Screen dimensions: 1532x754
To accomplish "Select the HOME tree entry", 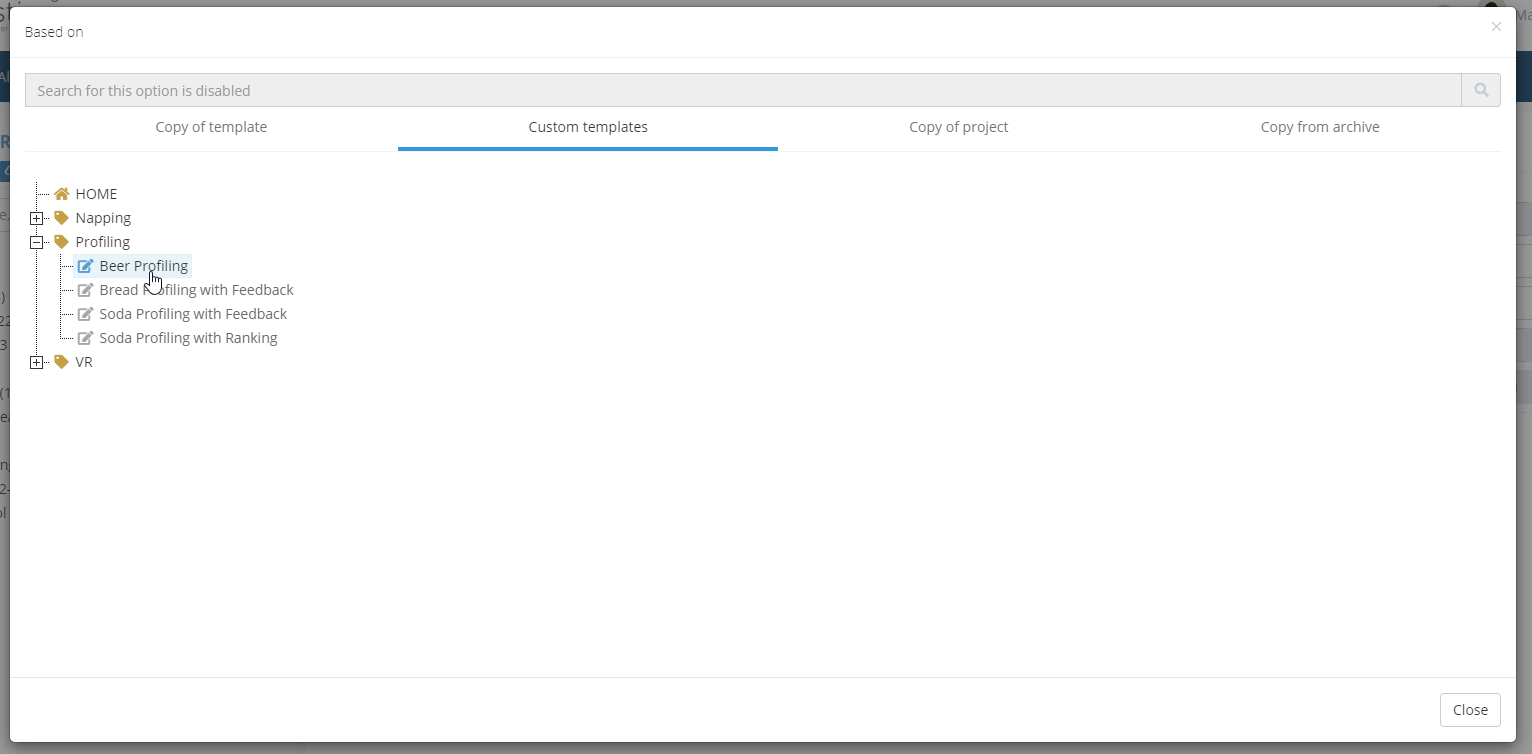I will 97,193.
